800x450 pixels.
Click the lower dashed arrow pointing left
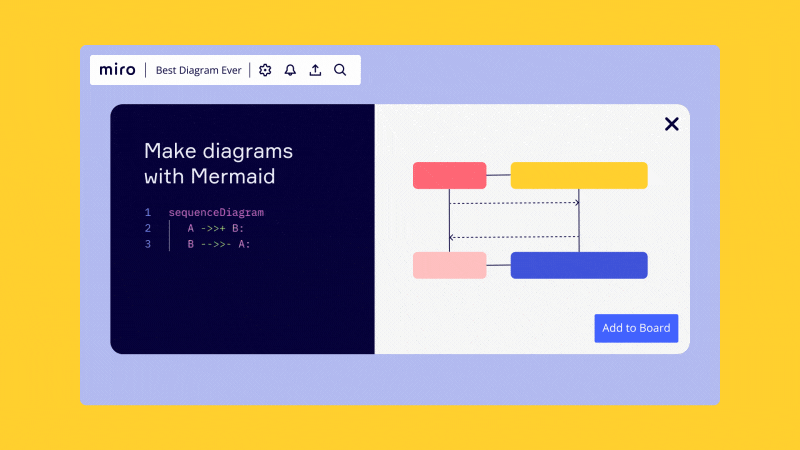point(514,237)
